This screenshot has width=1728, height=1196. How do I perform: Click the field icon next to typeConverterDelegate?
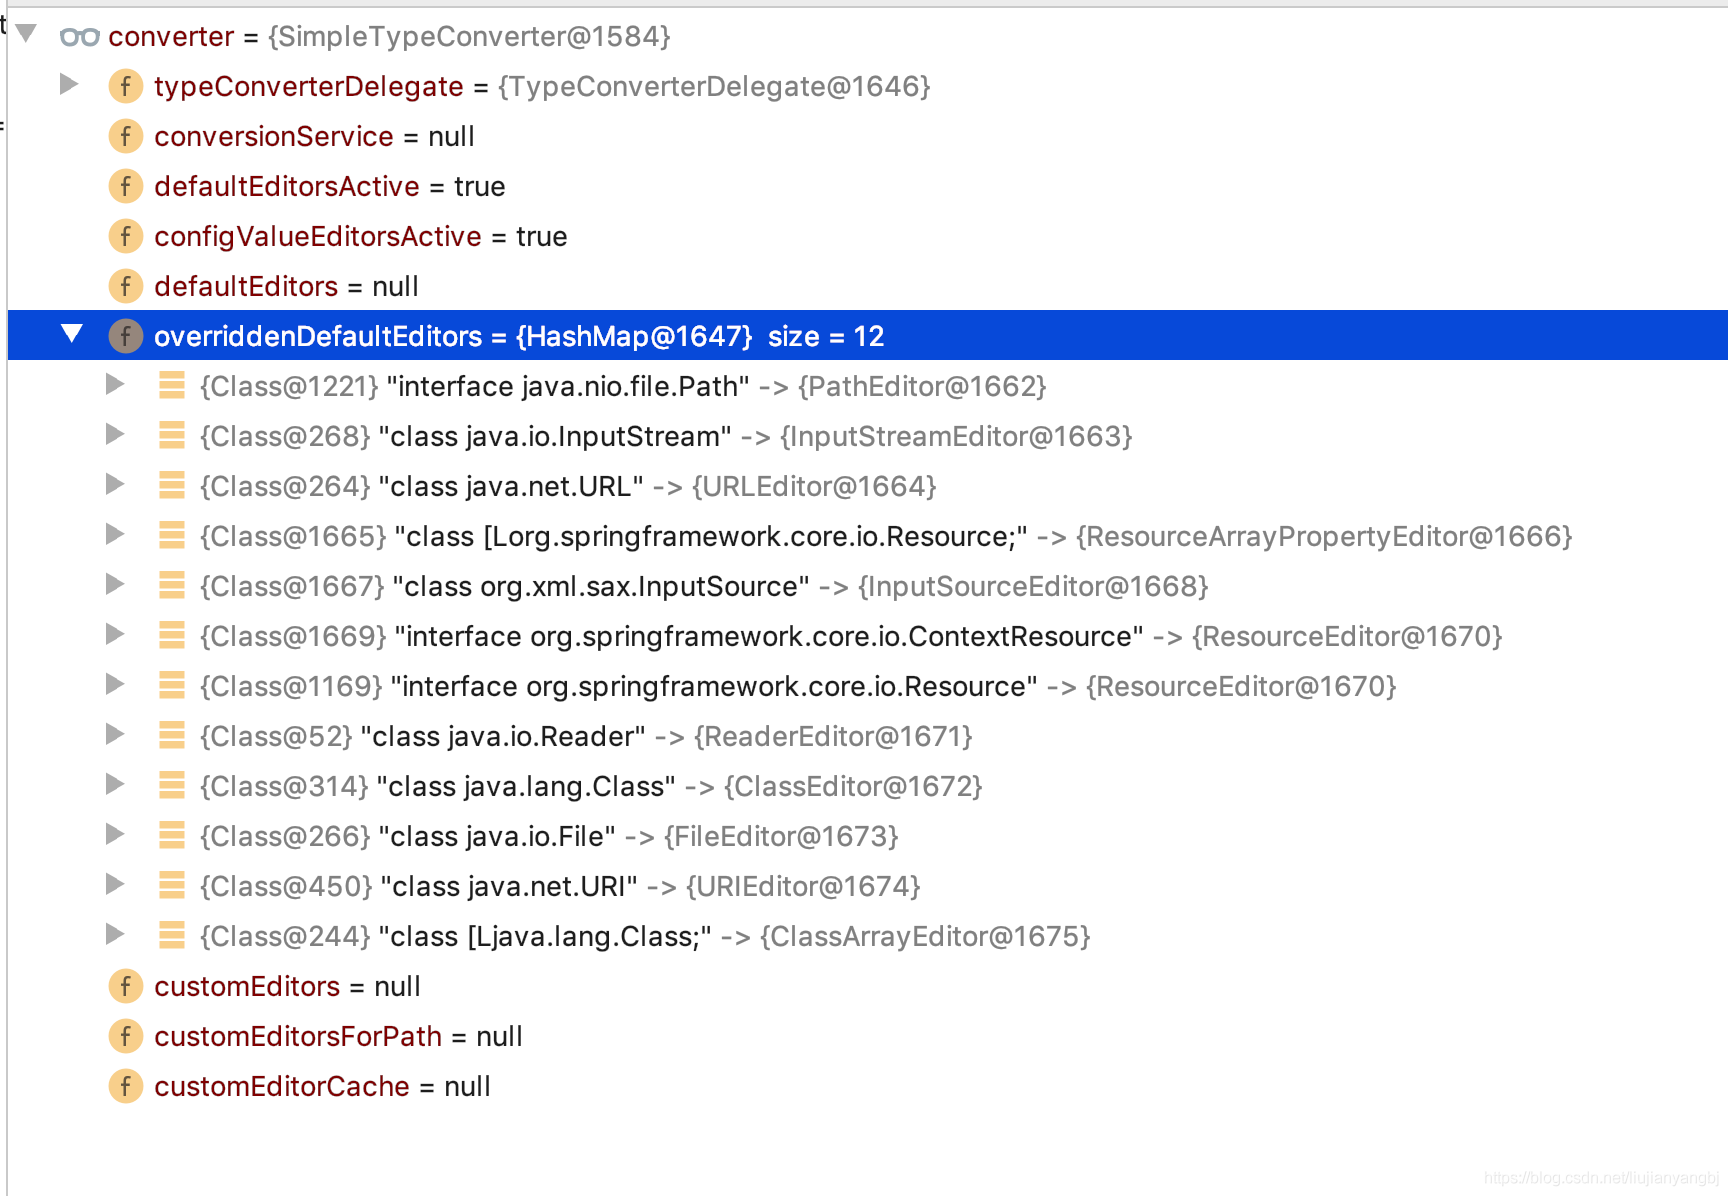125,86
